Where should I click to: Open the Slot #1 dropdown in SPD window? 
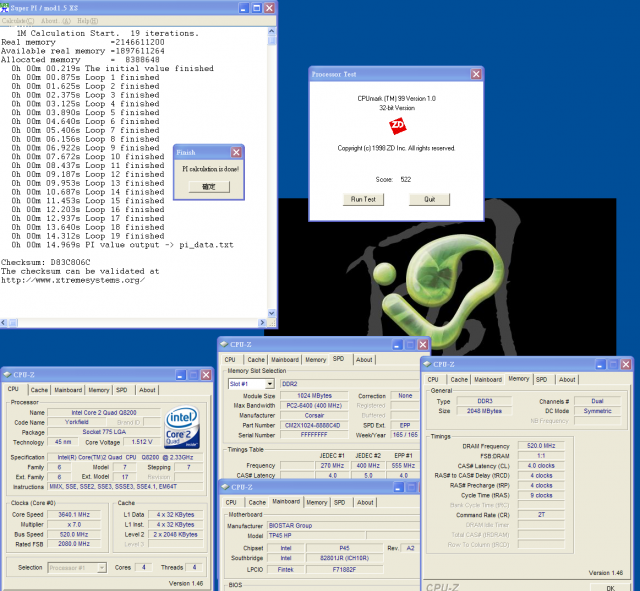click(270, 384)
